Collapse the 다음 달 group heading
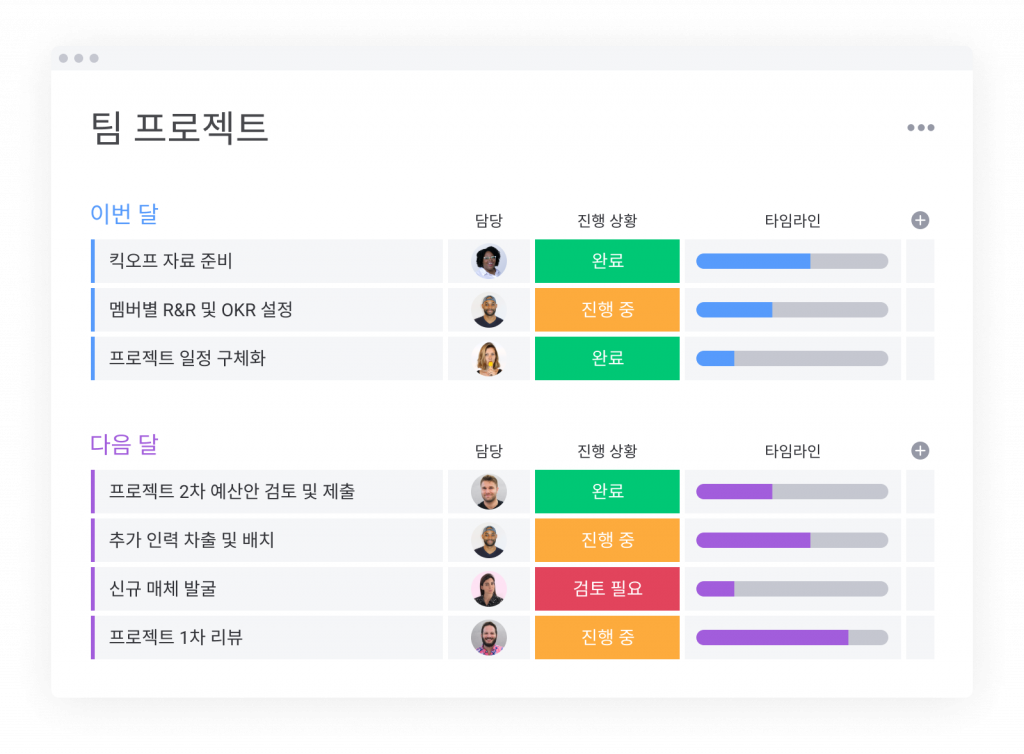Viewport: 1024px width, 754px height. tap(124, 445)
